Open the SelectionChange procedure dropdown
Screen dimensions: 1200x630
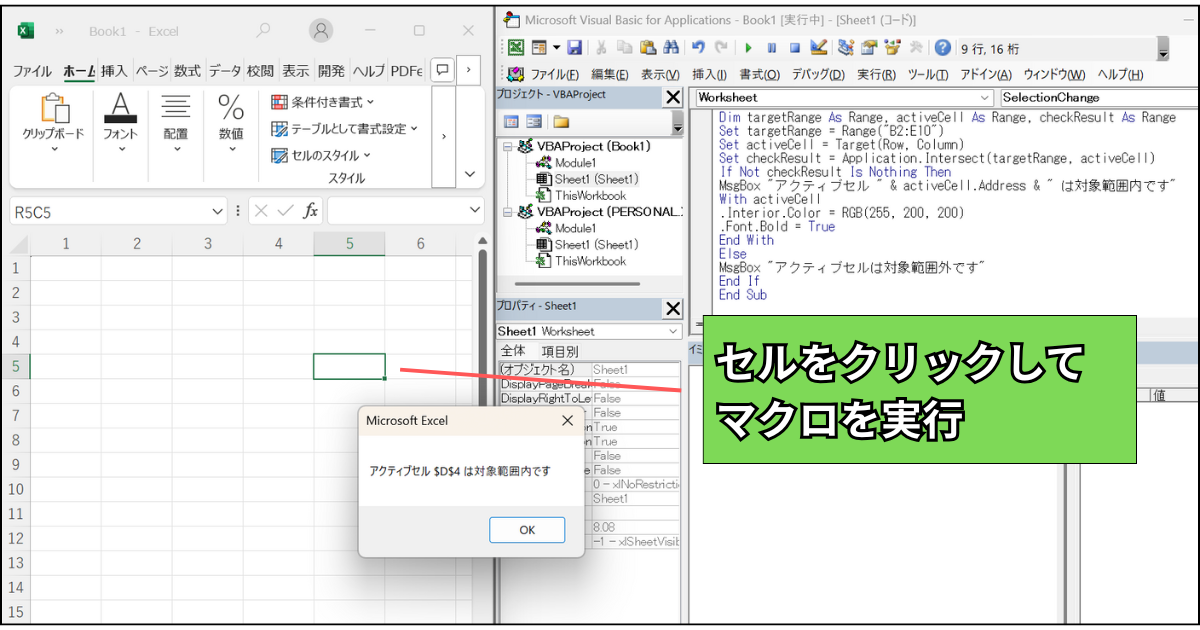[x=1098, y=97]
